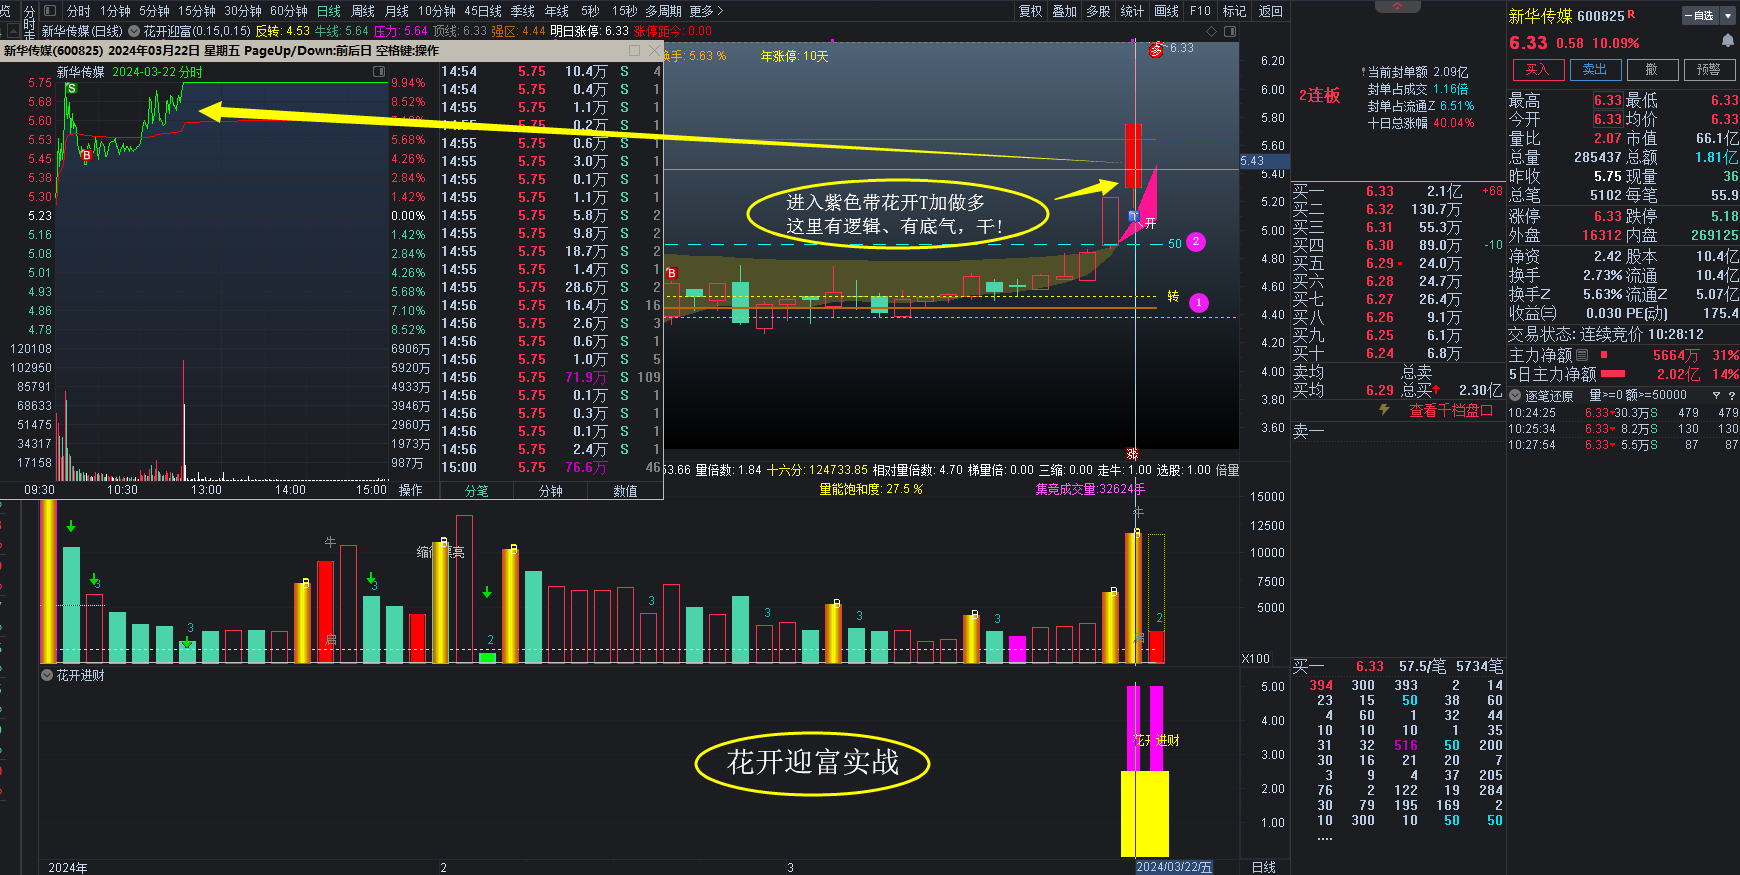Expand the 更多 periods menu

pos(706,11)
